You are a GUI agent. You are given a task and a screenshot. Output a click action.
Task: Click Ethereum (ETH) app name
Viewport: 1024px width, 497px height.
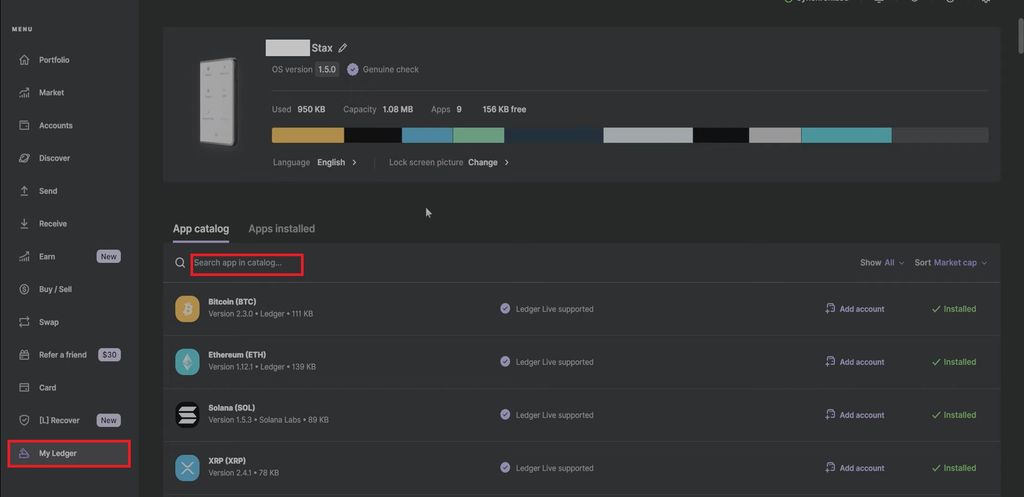[237, 355]
